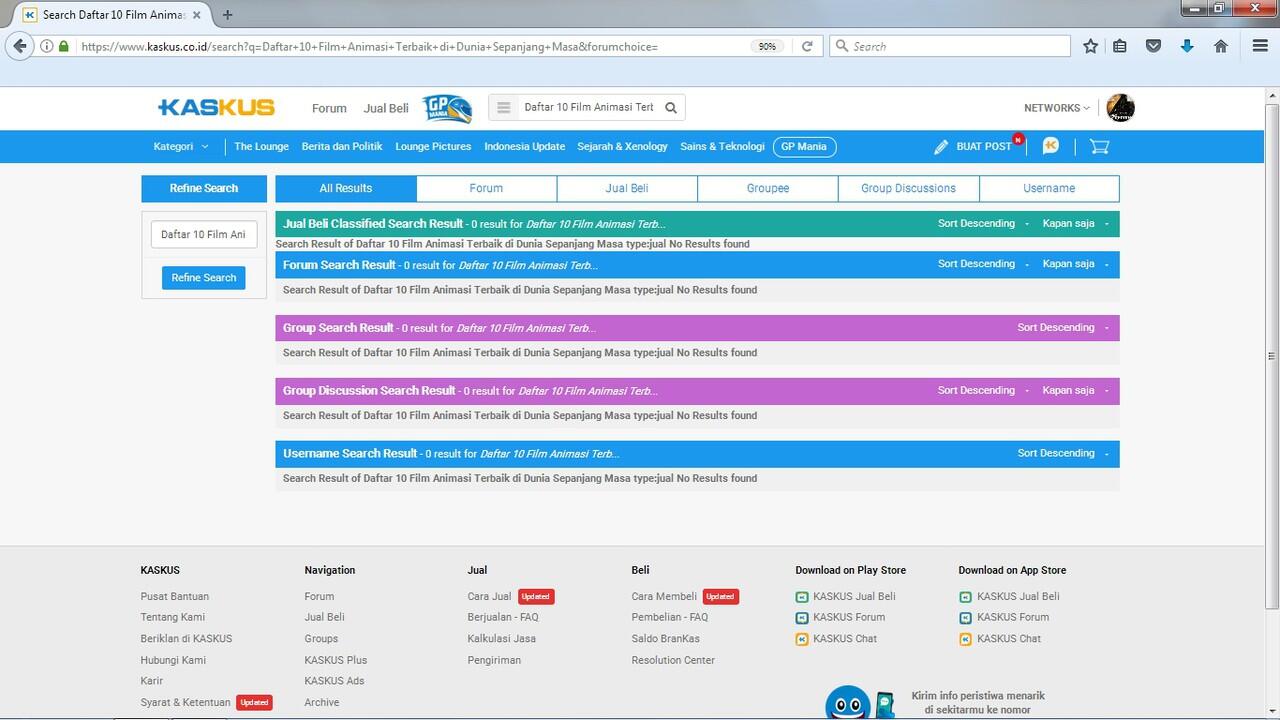The image size is (1280, 720).
Task: Click the hamburger icon in site search box
Action: (504, 108)
